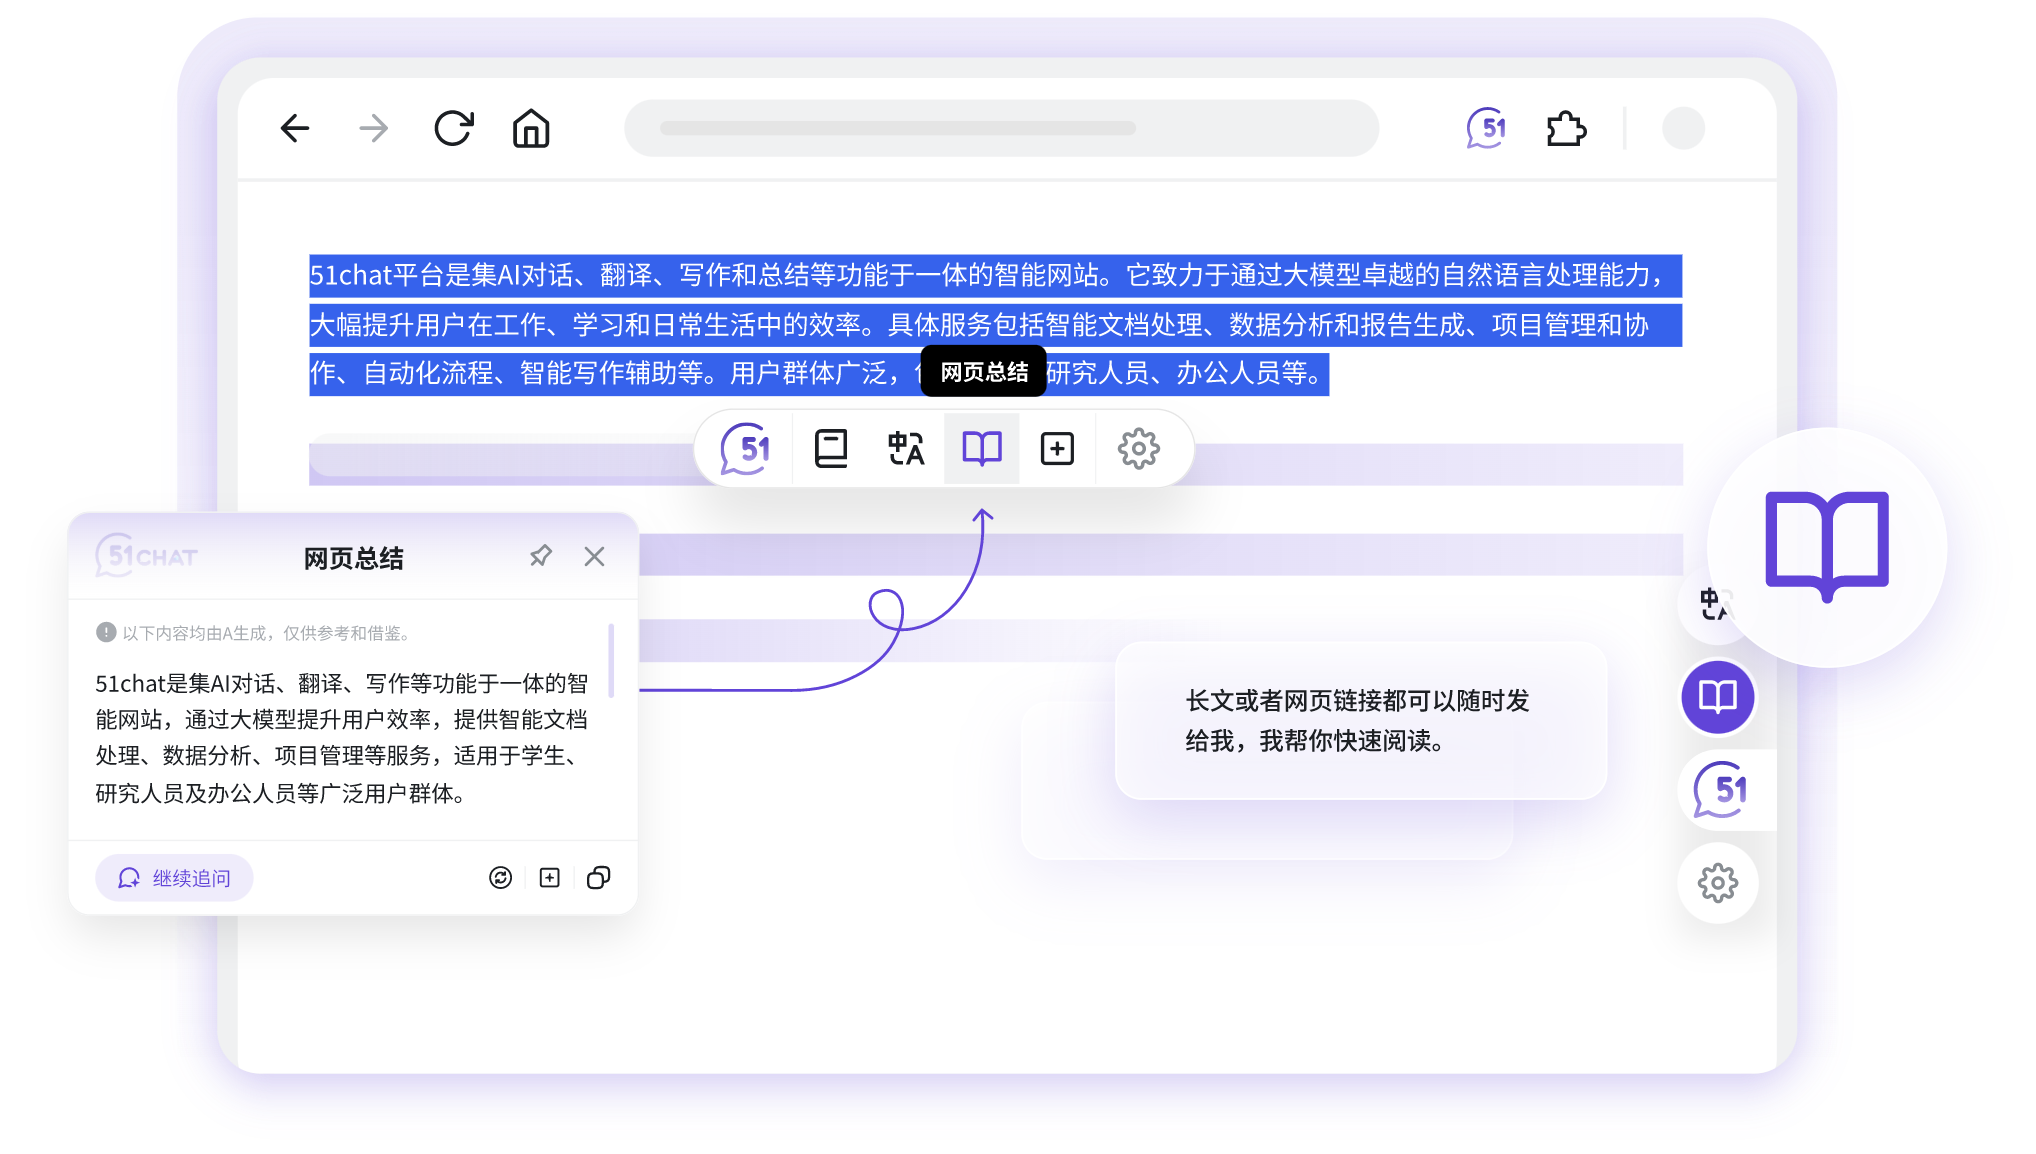Click the highlighted paragraph starting 51chat平台
This screenshot has width=2036, height=1154.
pyautogui.click(x=995, y=325)
